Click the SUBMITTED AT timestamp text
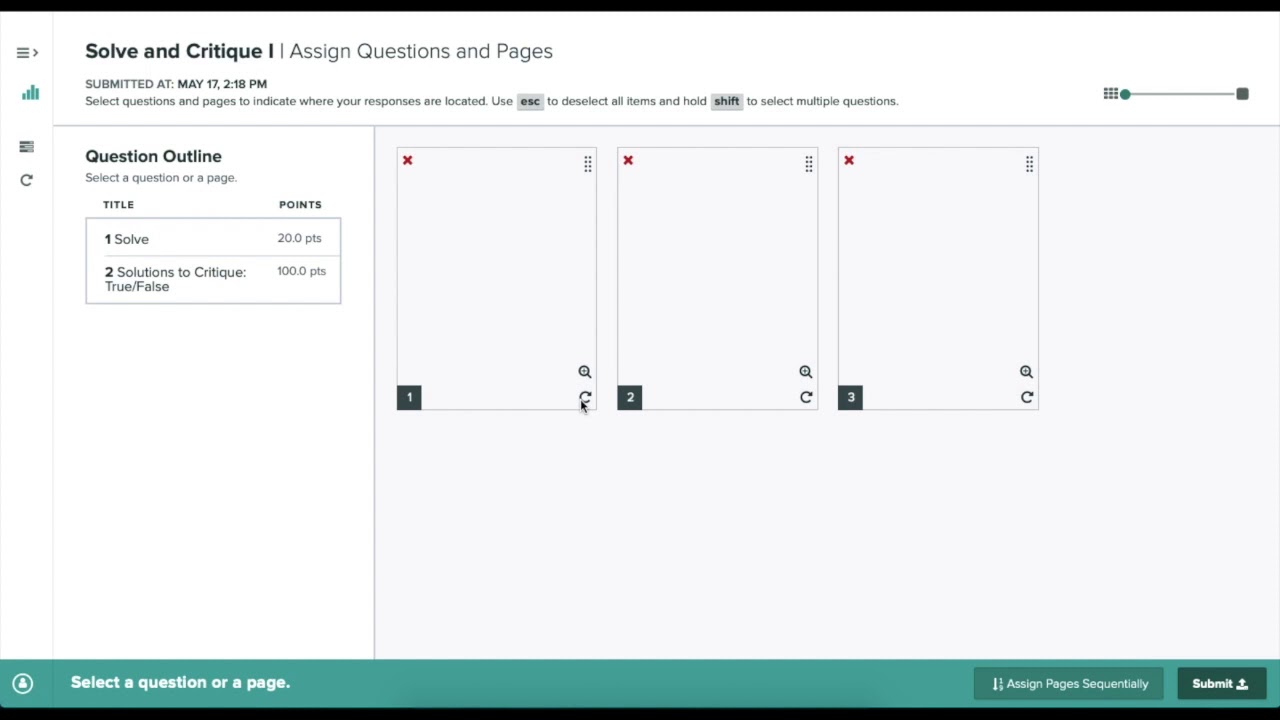The image size is (1280, 720). click(x=176, y=84)
